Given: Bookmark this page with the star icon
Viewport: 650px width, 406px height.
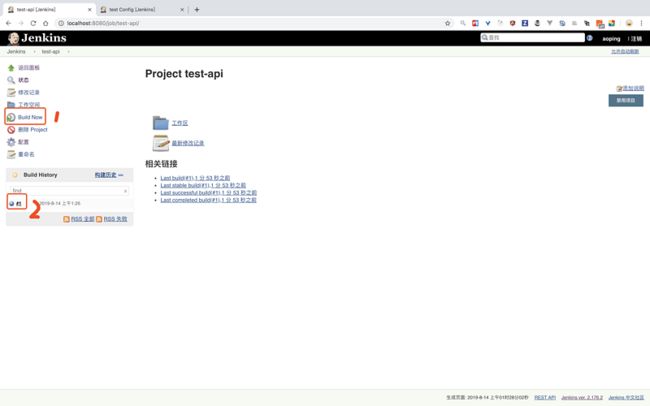Looking at the screenshot, I should [447, 23].
